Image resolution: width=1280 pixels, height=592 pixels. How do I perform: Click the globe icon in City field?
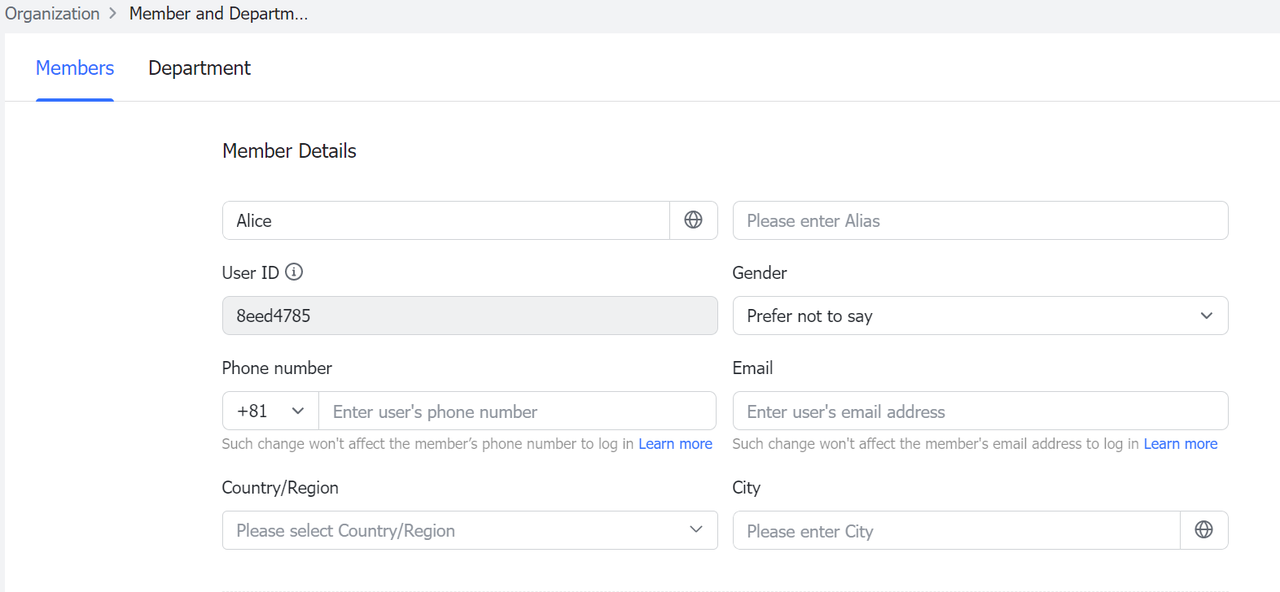tap(1204, 530)
